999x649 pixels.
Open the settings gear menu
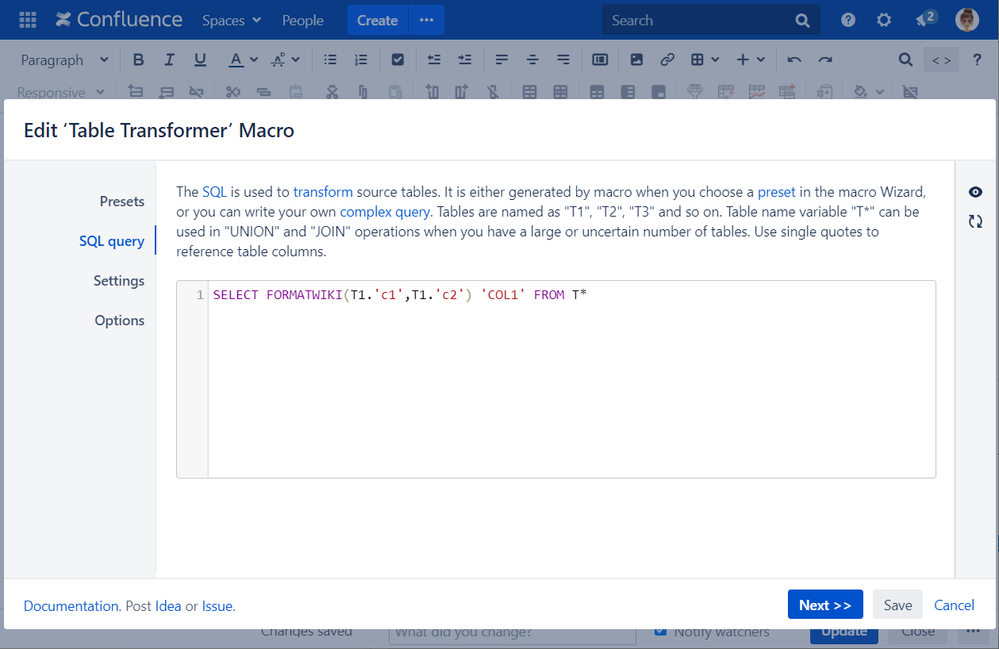(884, 20)
